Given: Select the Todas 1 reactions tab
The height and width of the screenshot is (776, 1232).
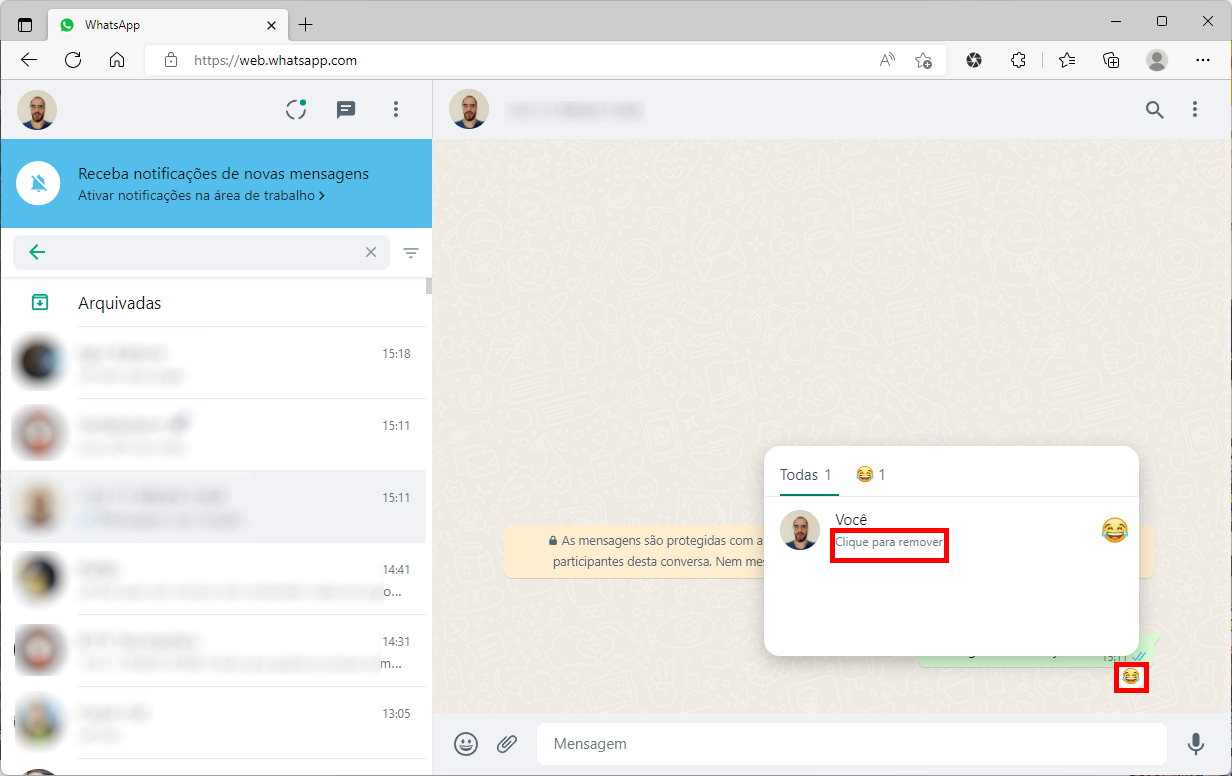Looking at the screenshot, I should tap(806, 475).
